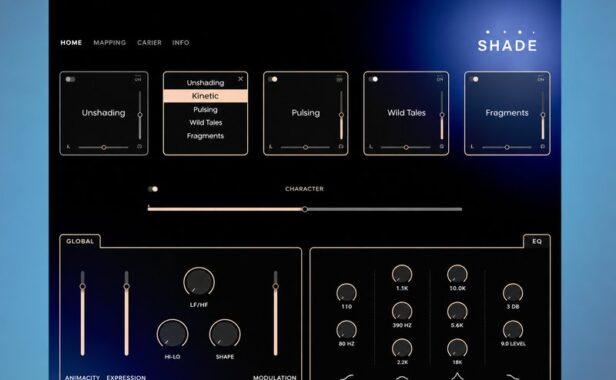This screenshot has height=380, width=616.
Task: Adjust the Pulsing vertical volume slider
Action: pyautogui.click(x=341, y=115)
